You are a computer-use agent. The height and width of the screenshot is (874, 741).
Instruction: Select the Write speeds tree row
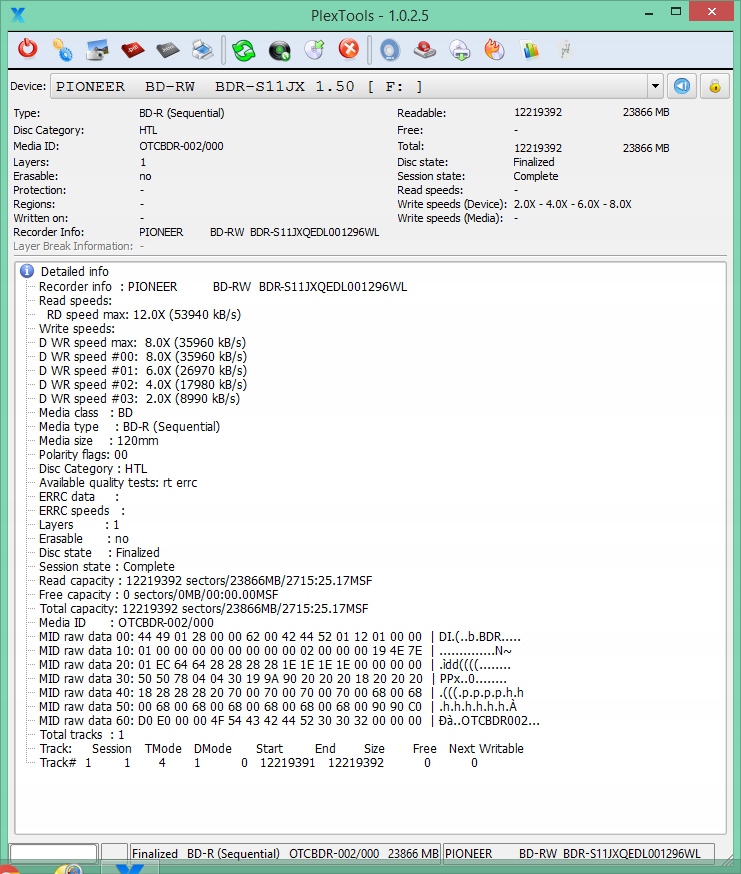pos(77,328)
